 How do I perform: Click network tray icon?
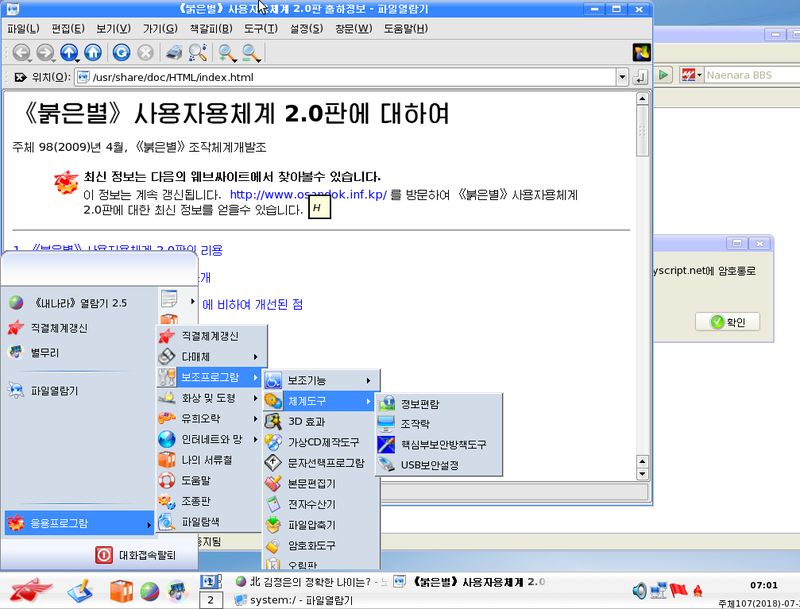pyautogui.click(x=658, y=591)
